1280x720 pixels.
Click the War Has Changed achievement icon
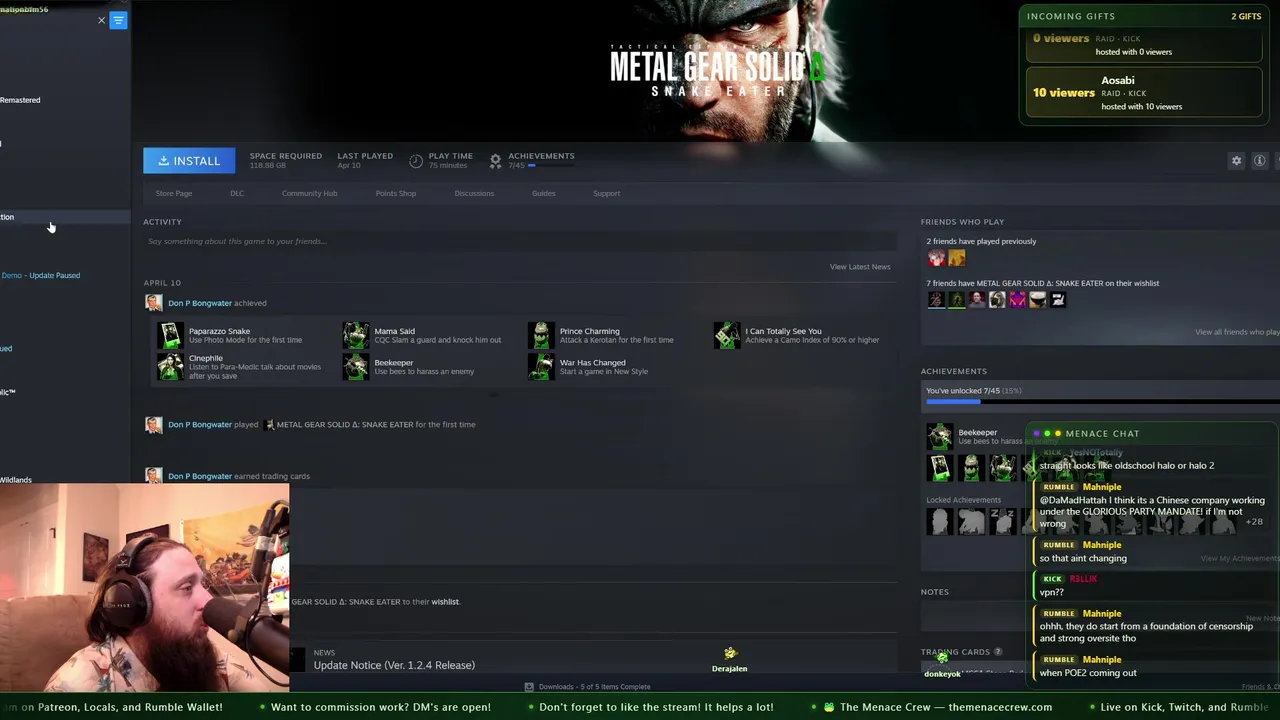(541, 367)
